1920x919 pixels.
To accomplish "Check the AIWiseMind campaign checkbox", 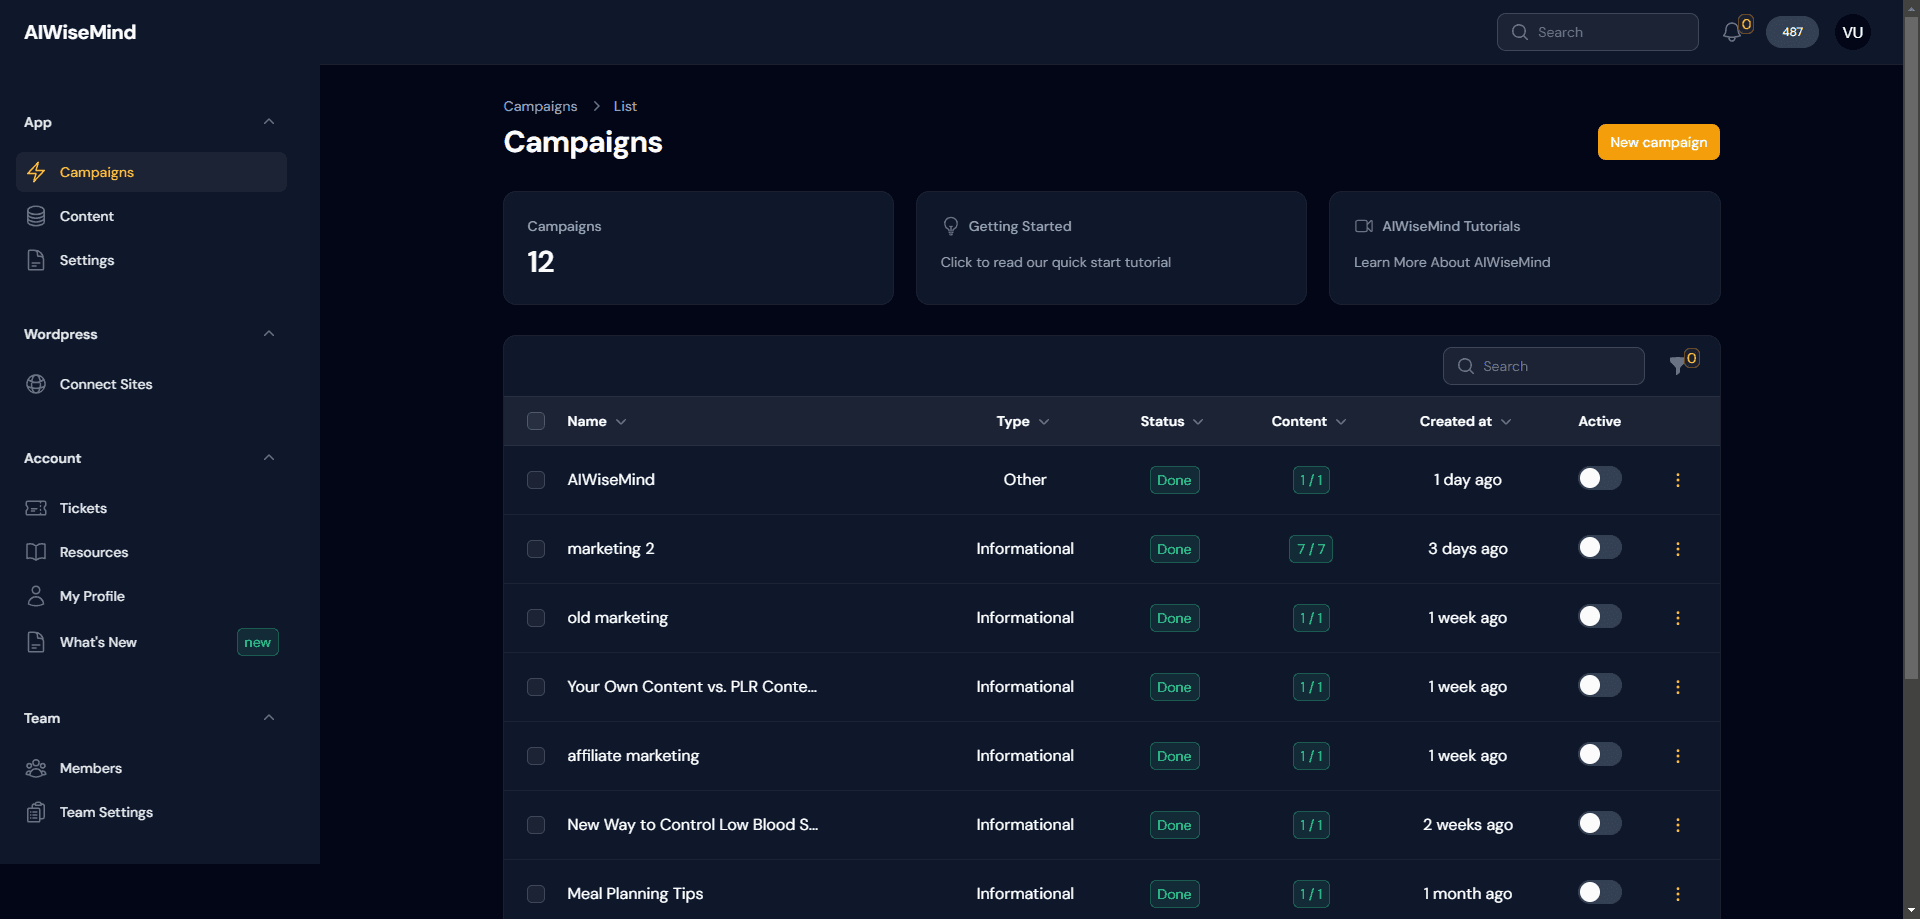I will click(536, 480).
